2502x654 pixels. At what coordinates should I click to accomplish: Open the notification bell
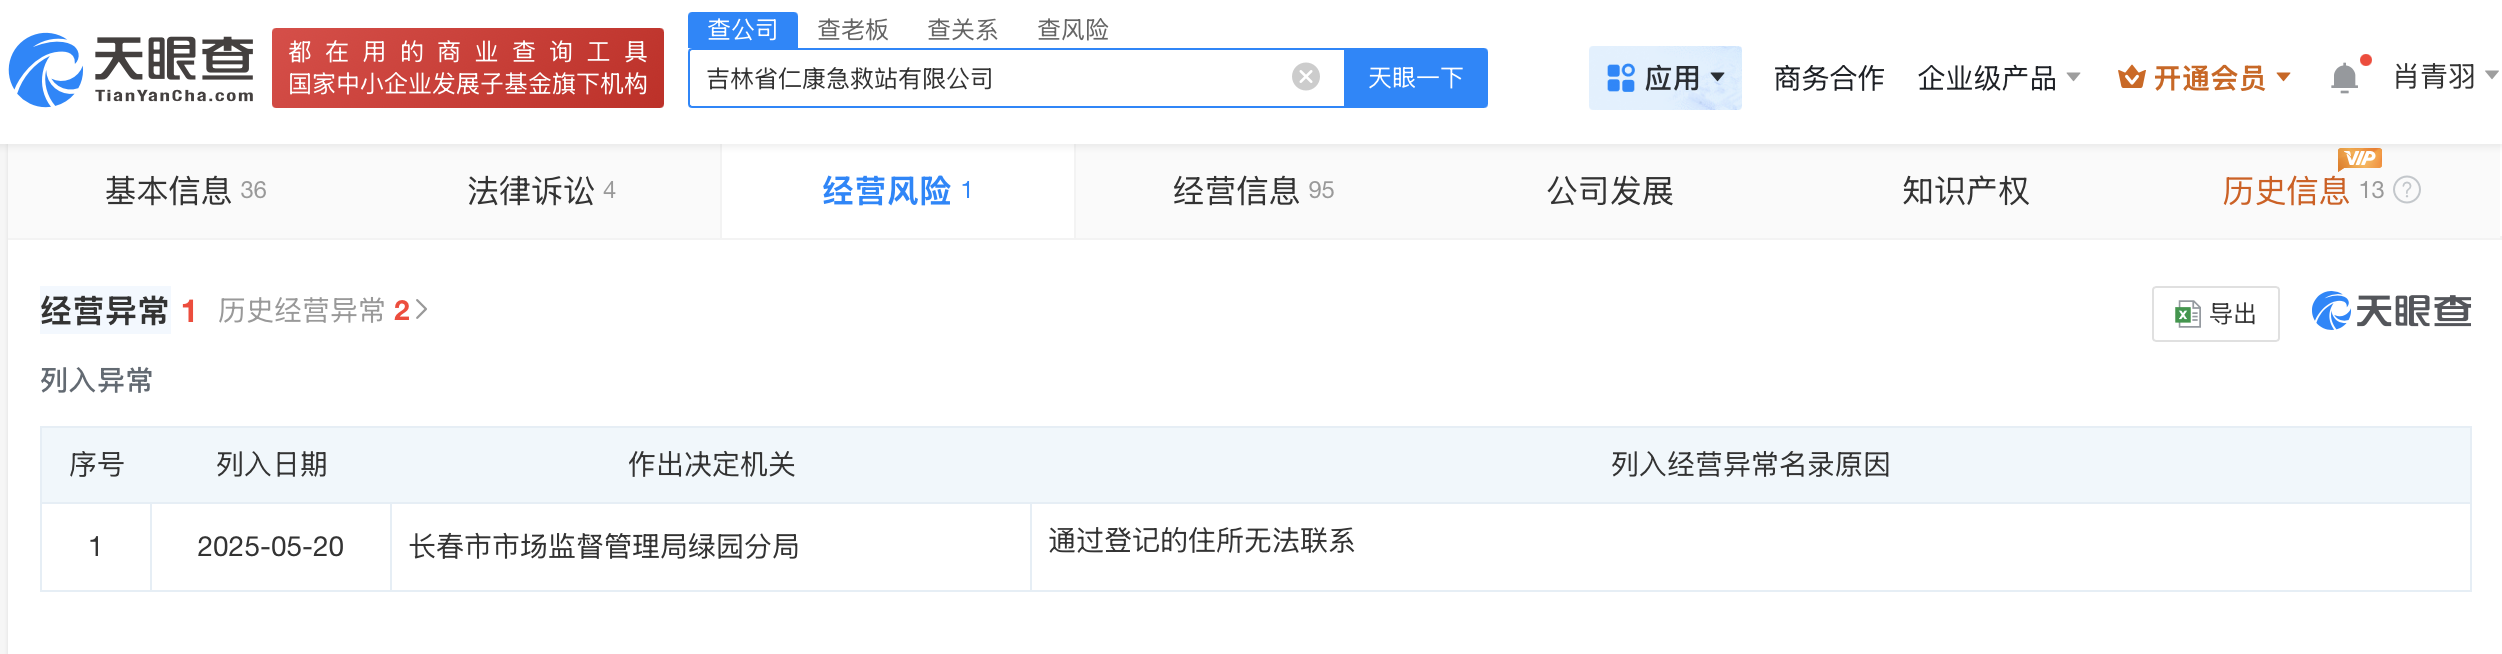click(2344, 77)
